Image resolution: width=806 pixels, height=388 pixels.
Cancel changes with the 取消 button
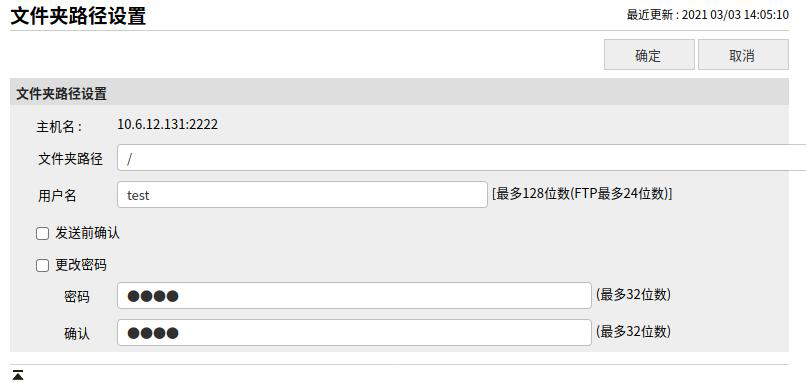coord(743,54)
